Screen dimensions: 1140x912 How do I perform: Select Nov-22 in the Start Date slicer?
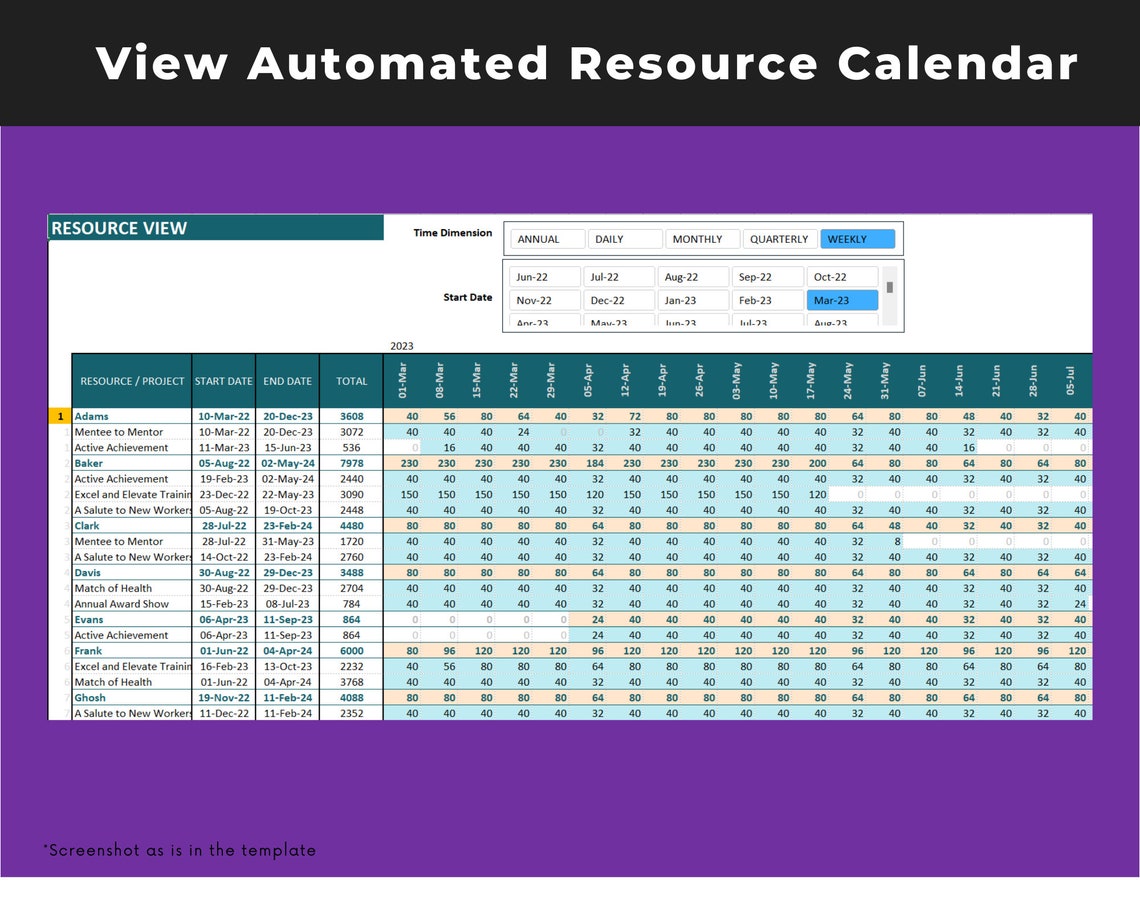(545, 300)
